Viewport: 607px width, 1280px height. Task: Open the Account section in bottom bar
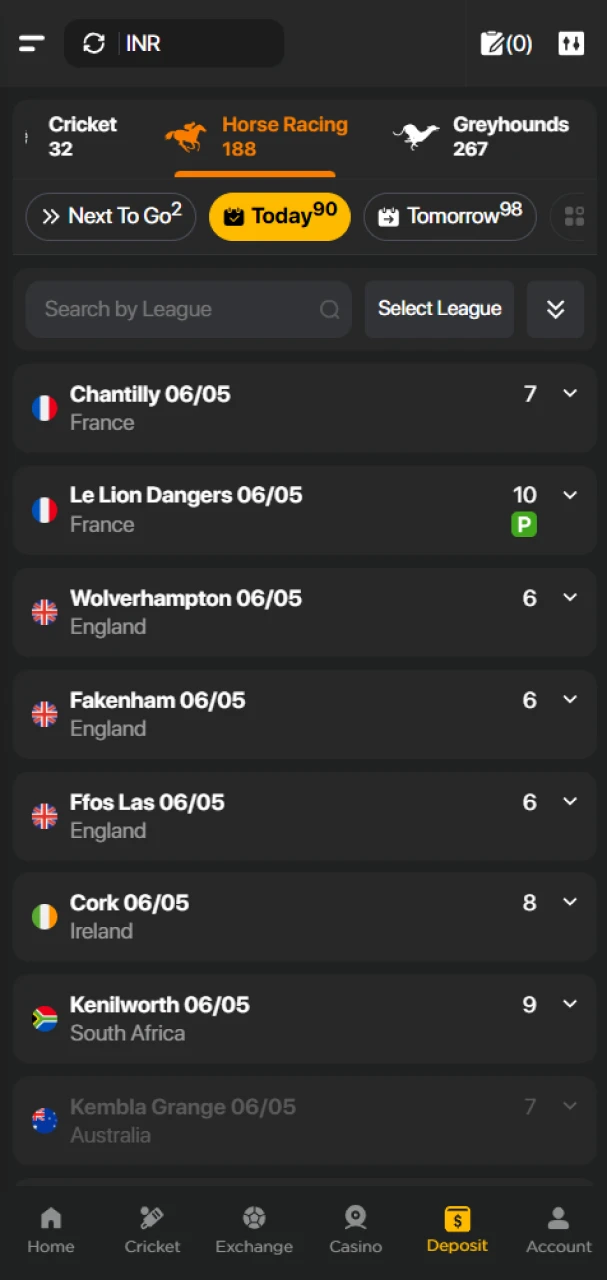pos(559,1230)
